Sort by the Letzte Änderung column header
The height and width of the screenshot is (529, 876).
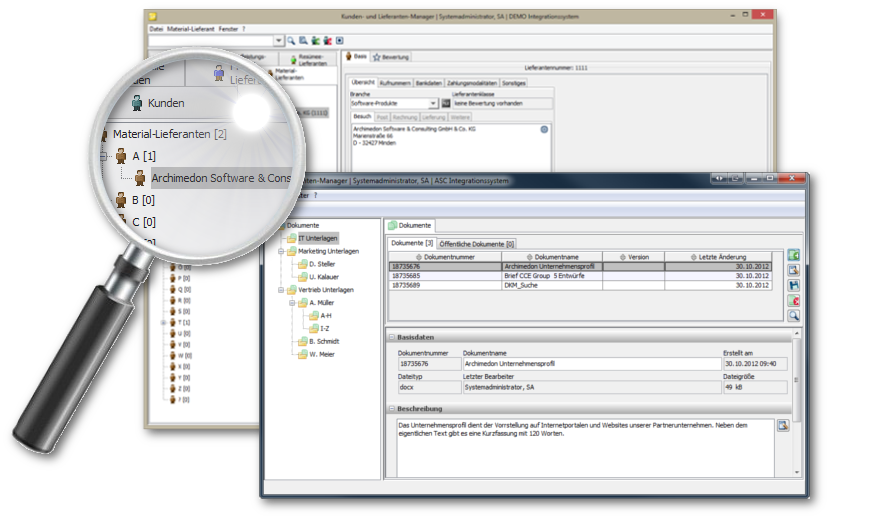point(718,258)
